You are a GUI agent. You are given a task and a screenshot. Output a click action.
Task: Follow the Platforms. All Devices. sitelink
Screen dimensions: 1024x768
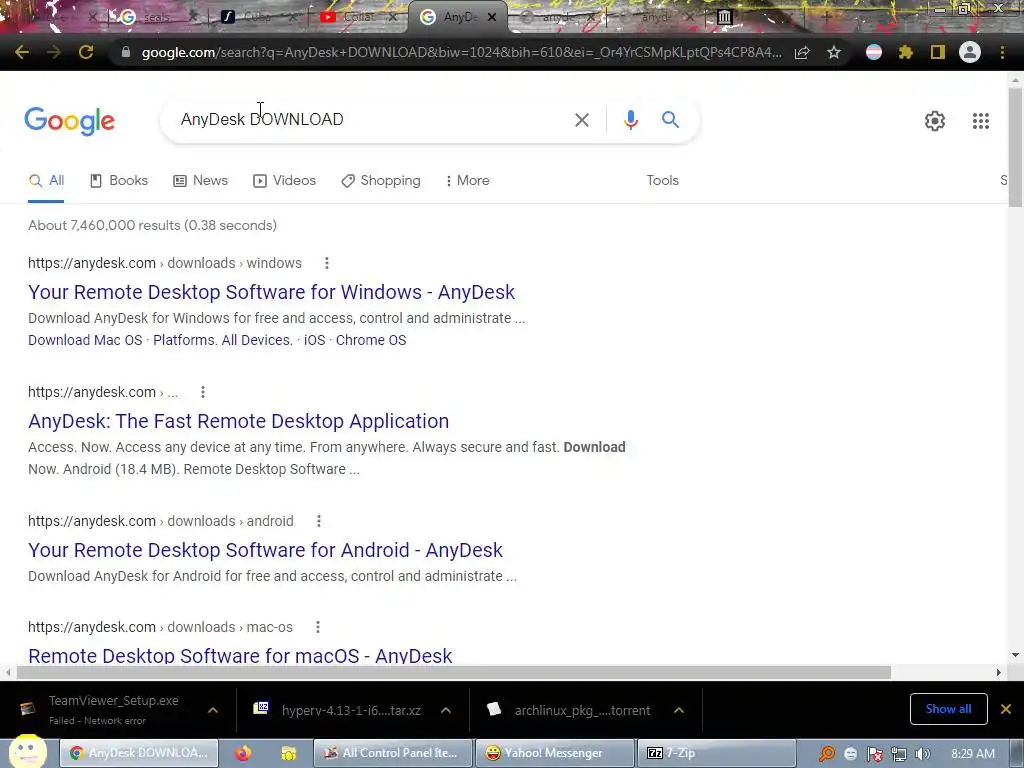[x=223, y=340]
